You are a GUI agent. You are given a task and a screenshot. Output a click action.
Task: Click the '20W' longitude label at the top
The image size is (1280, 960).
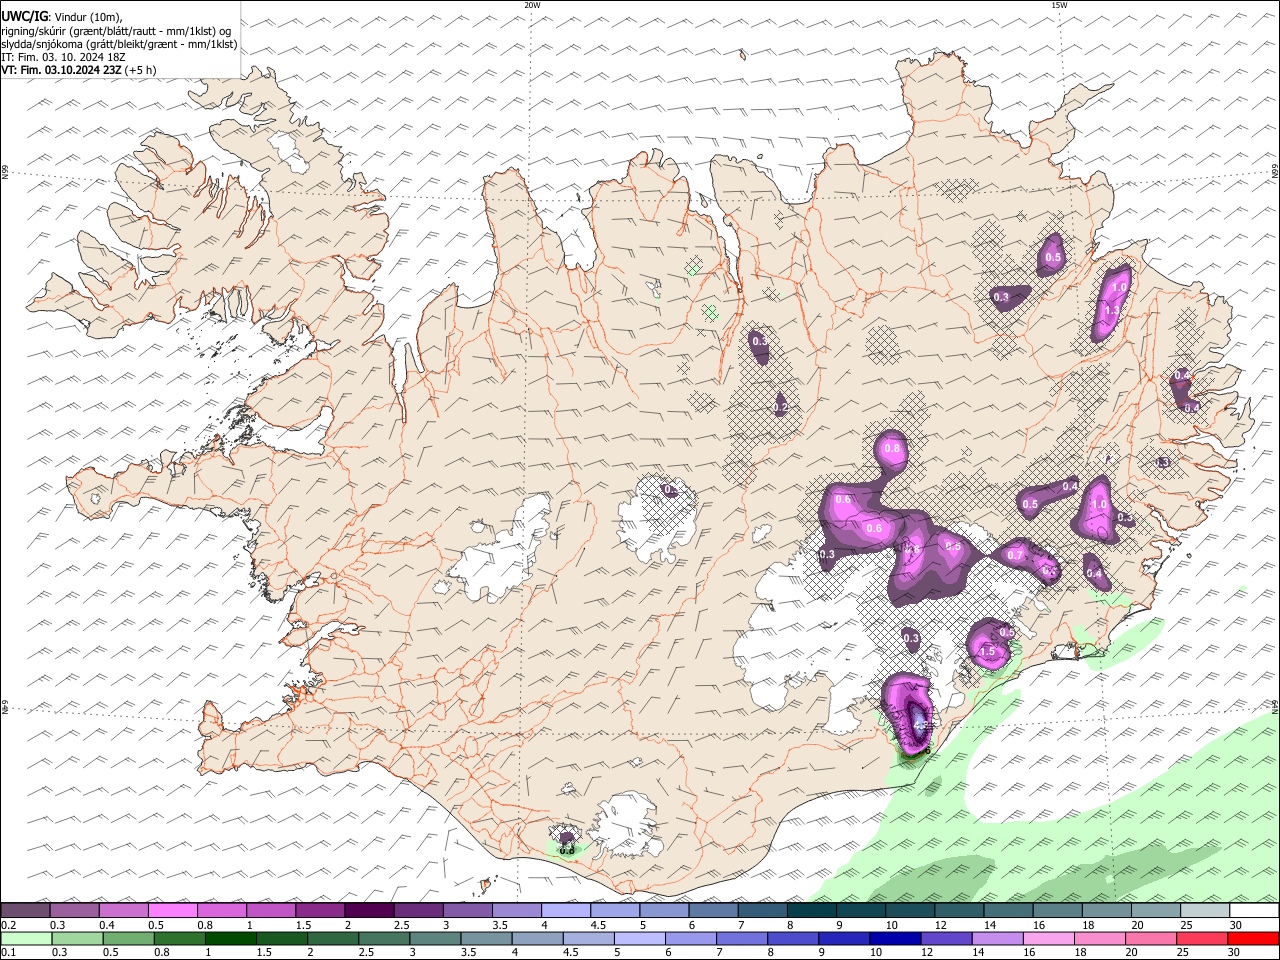(x=532, y=5)
